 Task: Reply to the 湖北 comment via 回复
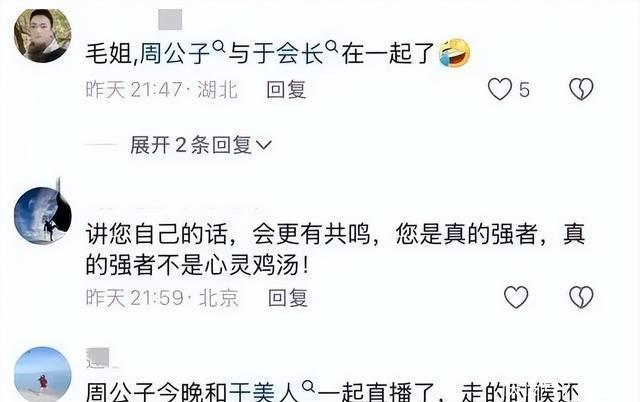(286, 89)
